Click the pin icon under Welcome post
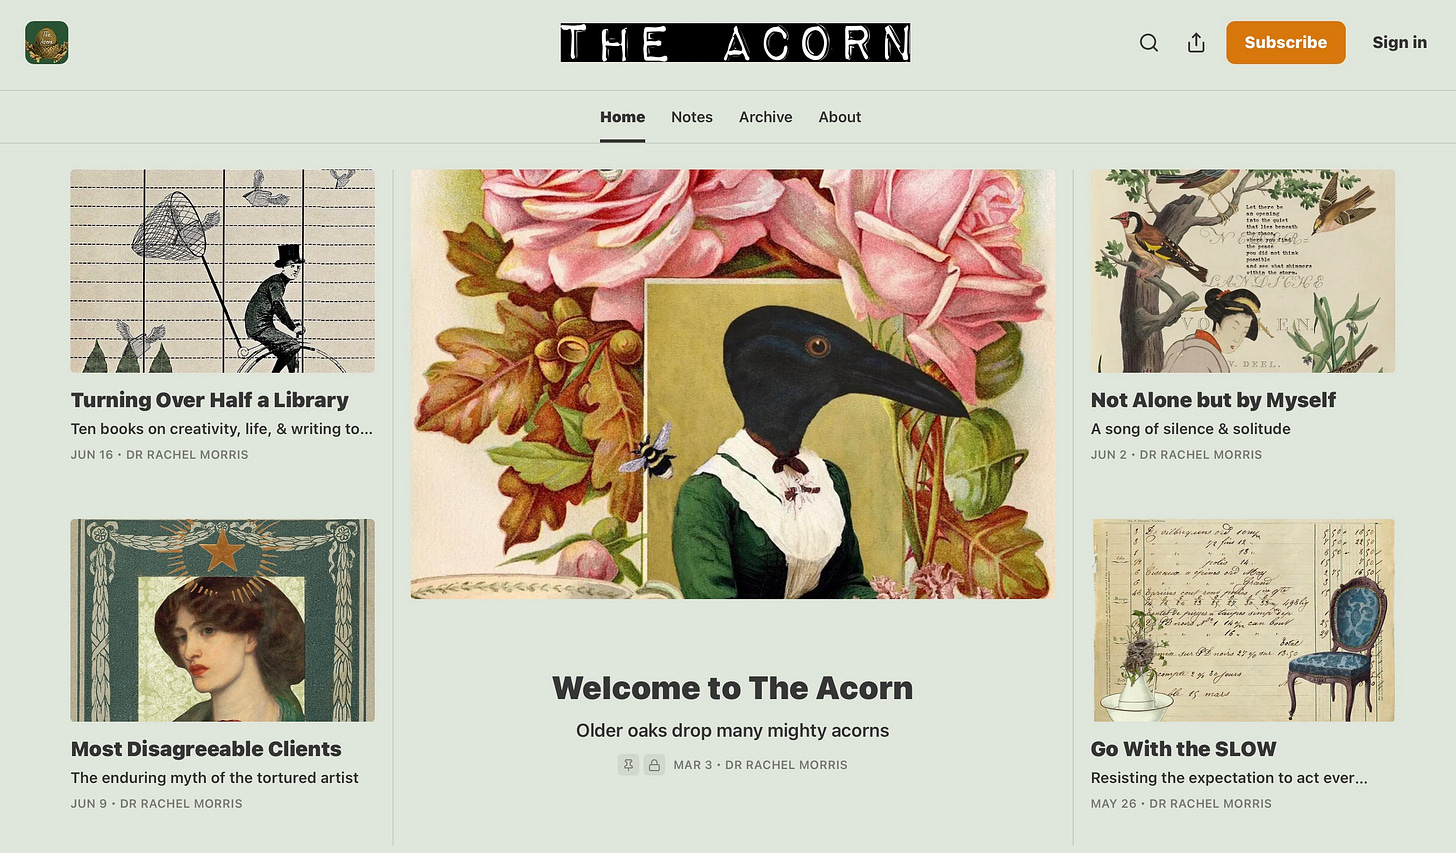Screen dimensions: 1456x853 (628, 765)
